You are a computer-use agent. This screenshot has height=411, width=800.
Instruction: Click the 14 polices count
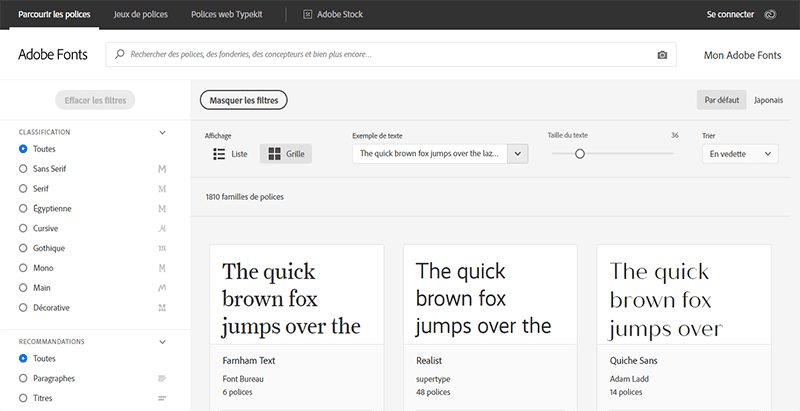click(626, 392)
